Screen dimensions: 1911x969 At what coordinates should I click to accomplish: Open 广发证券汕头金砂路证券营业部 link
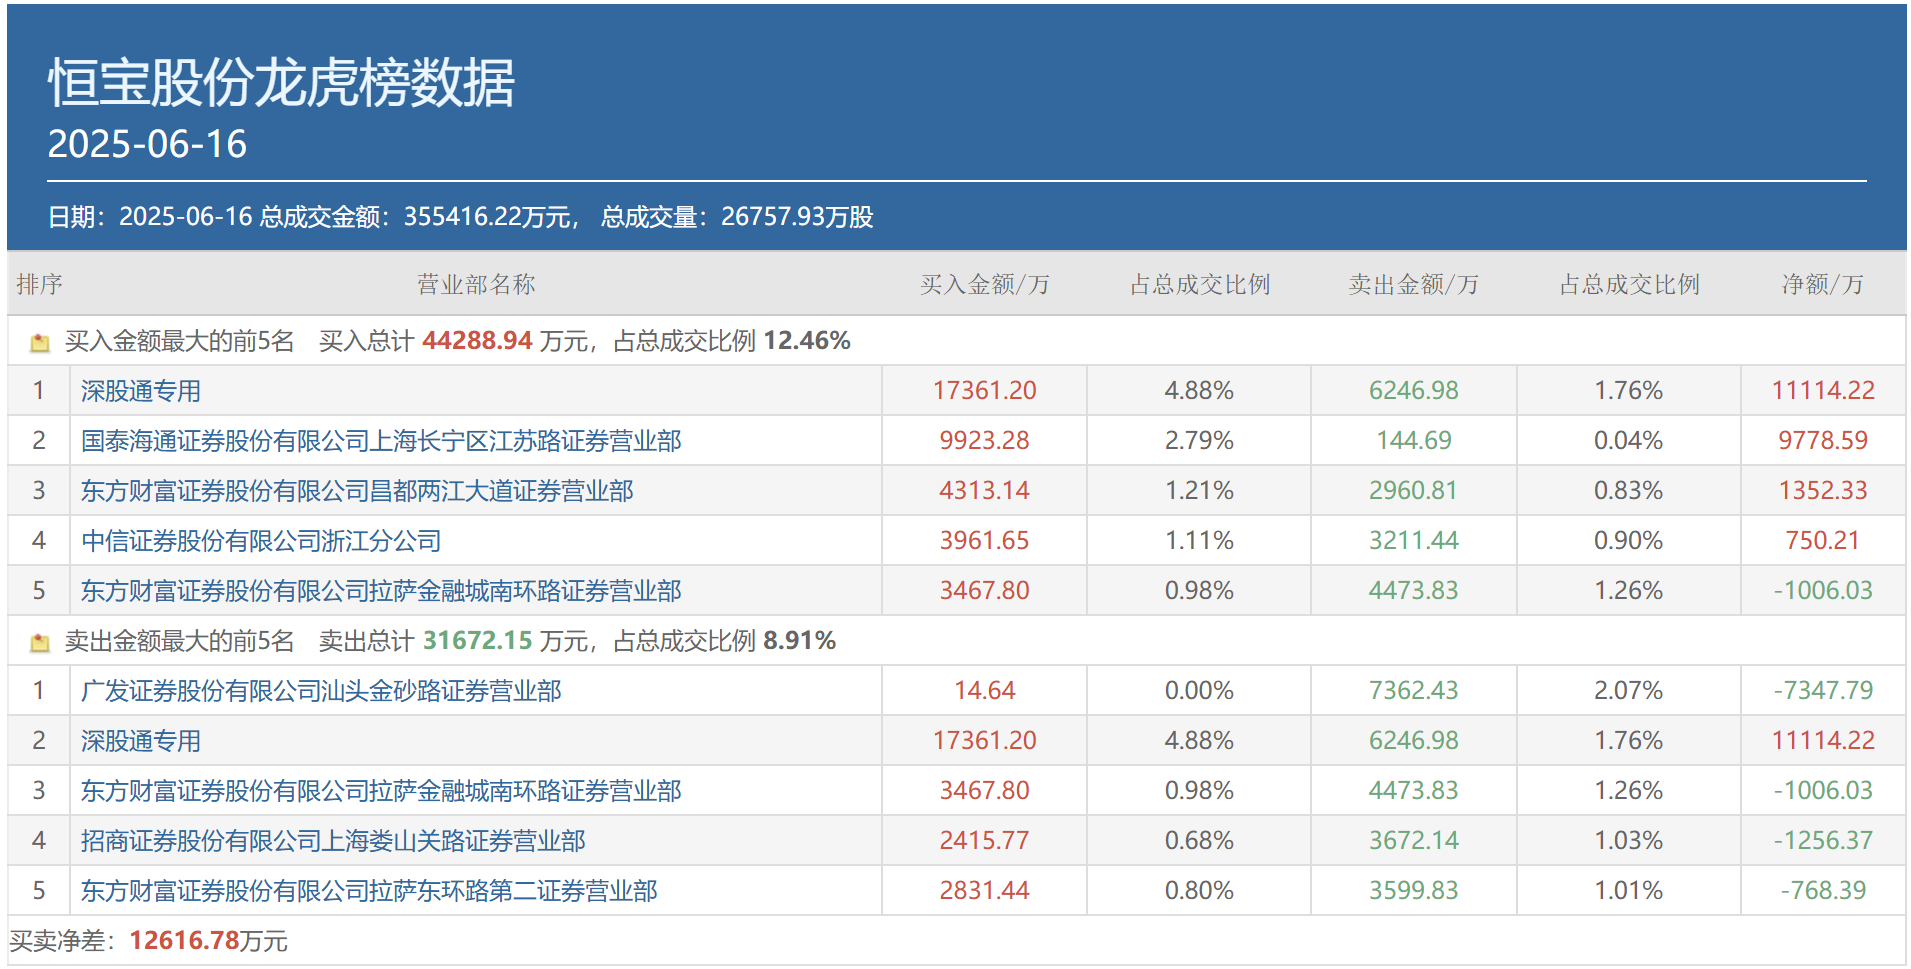point(320,691)
